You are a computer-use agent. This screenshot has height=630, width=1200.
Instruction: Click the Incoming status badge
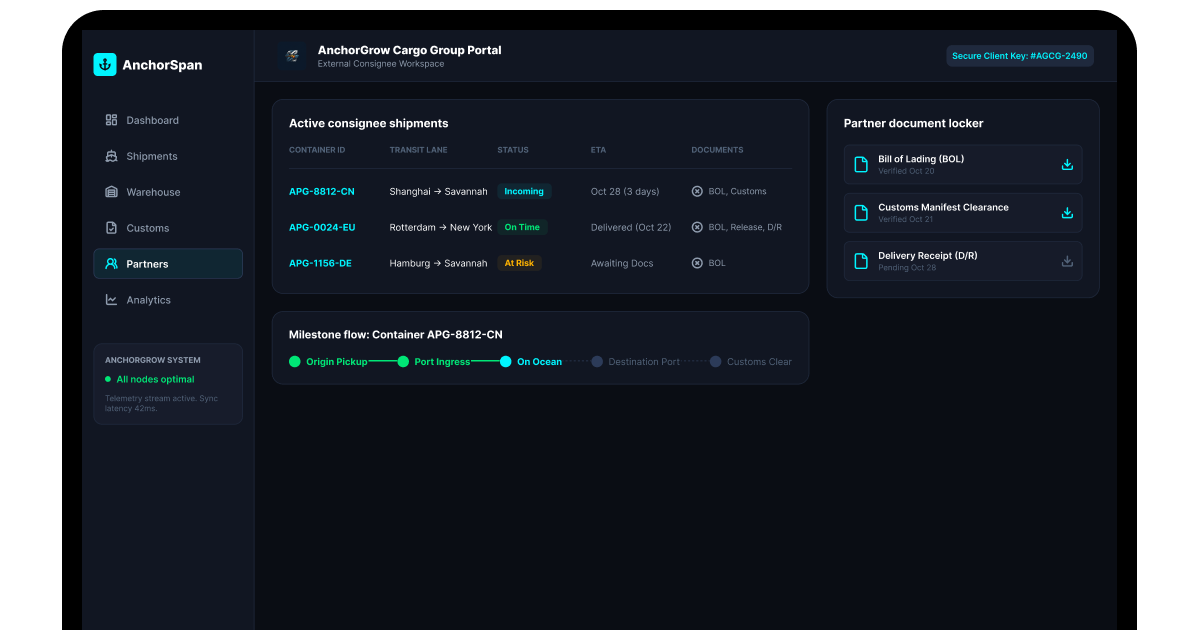524,191
